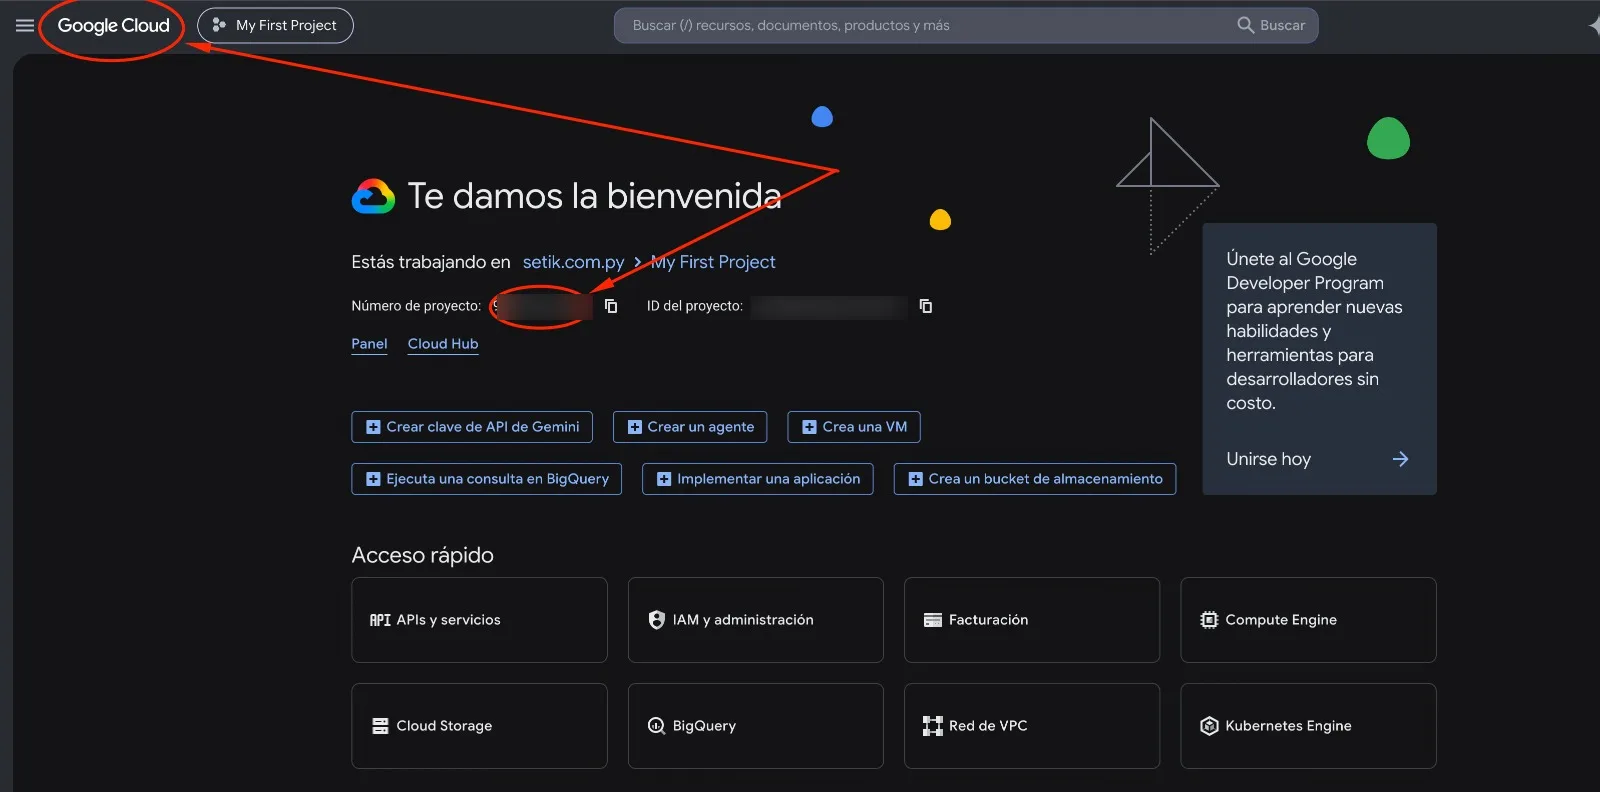Click Unirse hoy link
This screenshot has width=1600, height=792.
pos(1268,459)
